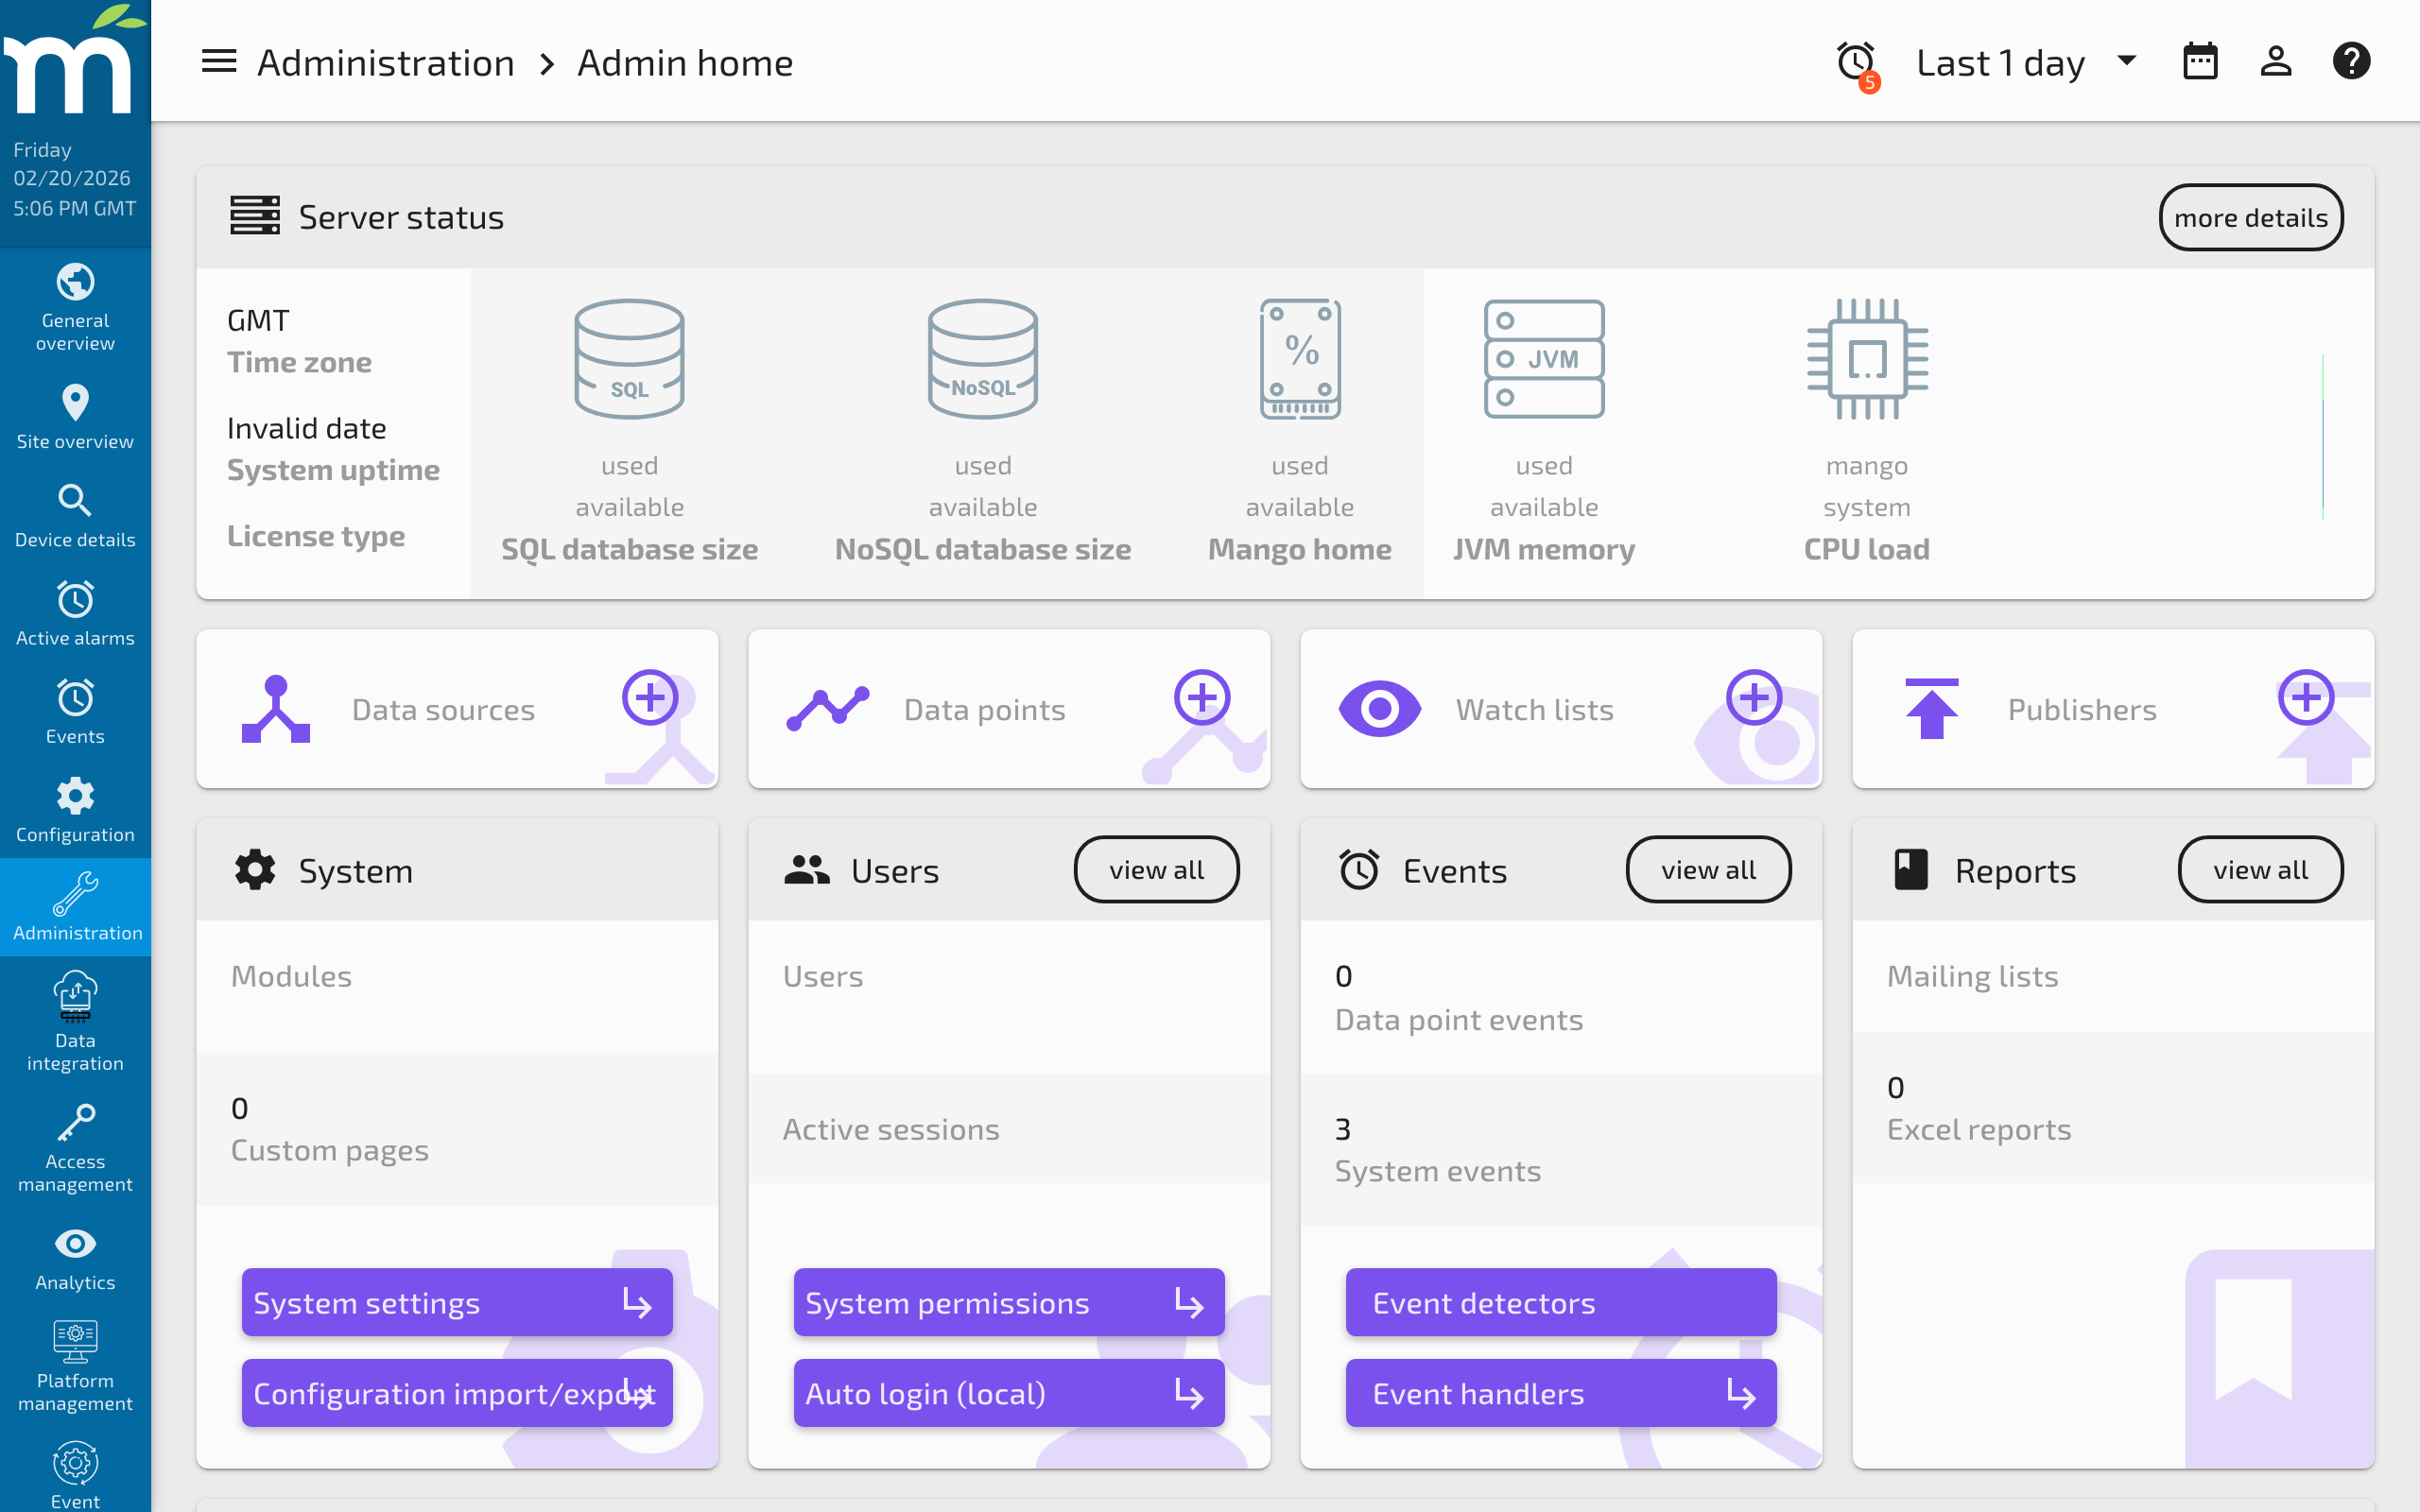Image resolution: width=2420 pixels, height=1512 pixels.
Task: Click view all in the Events card
Action: click(x=1707, y=869)
